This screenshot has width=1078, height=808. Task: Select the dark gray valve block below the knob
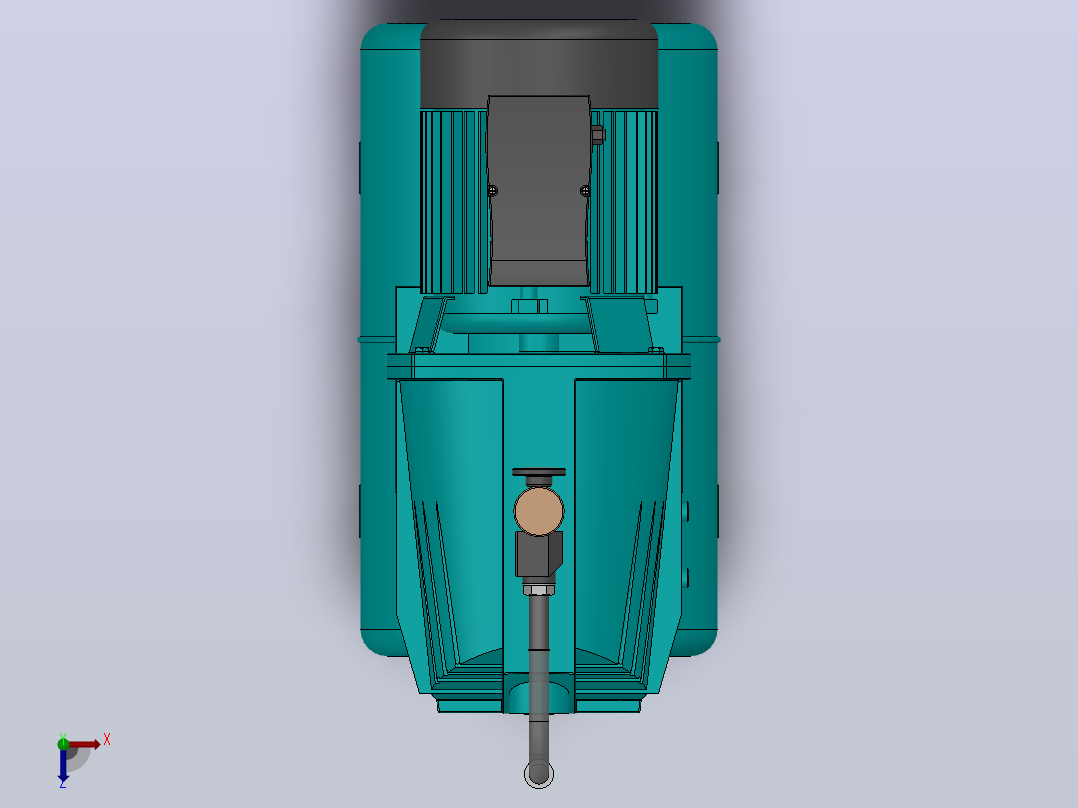point(539,554)
